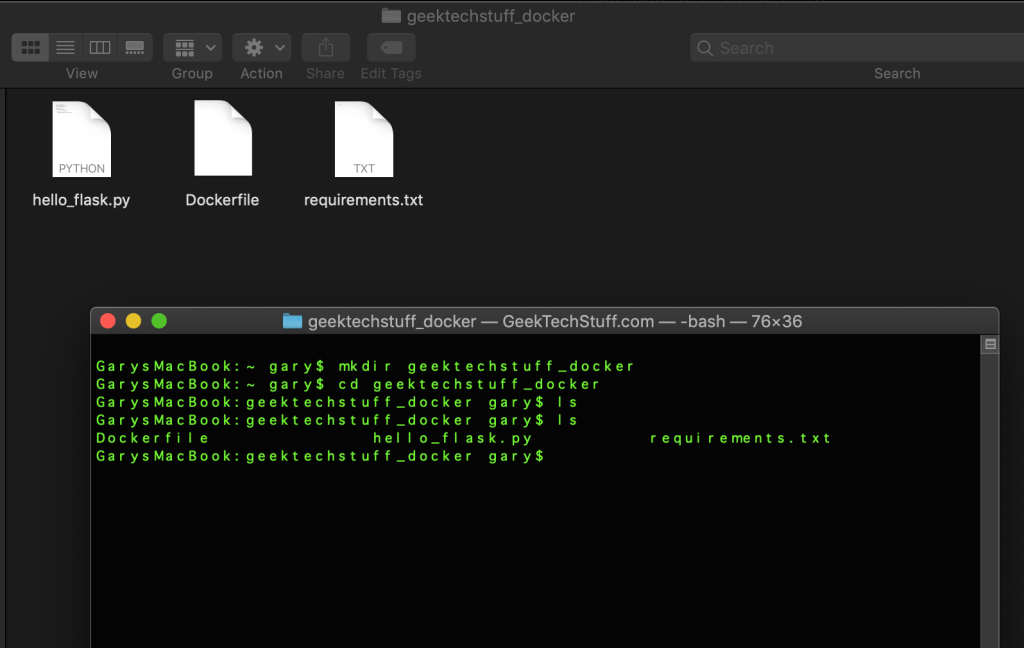Switch Finder to column view
Viewport: 1024px width, 648px height.
point(99,47)
